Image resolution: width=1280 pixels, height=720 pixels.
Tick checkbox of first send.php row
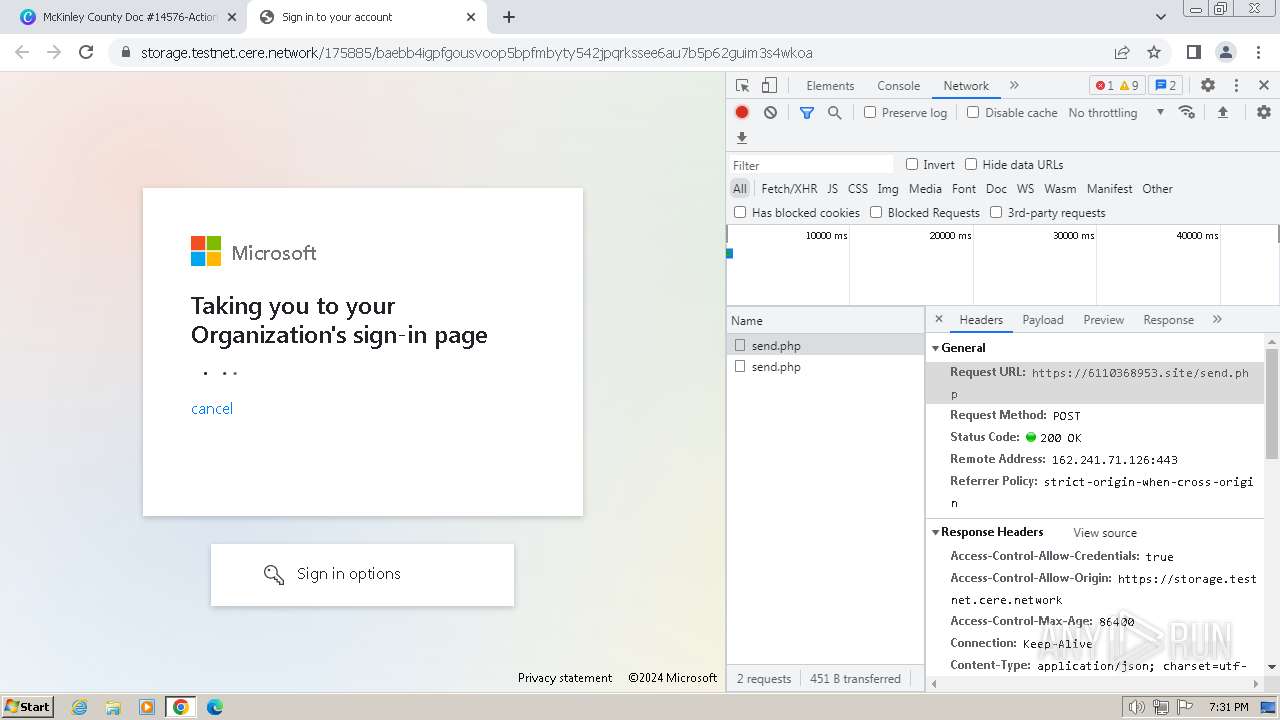coord(740,345)
